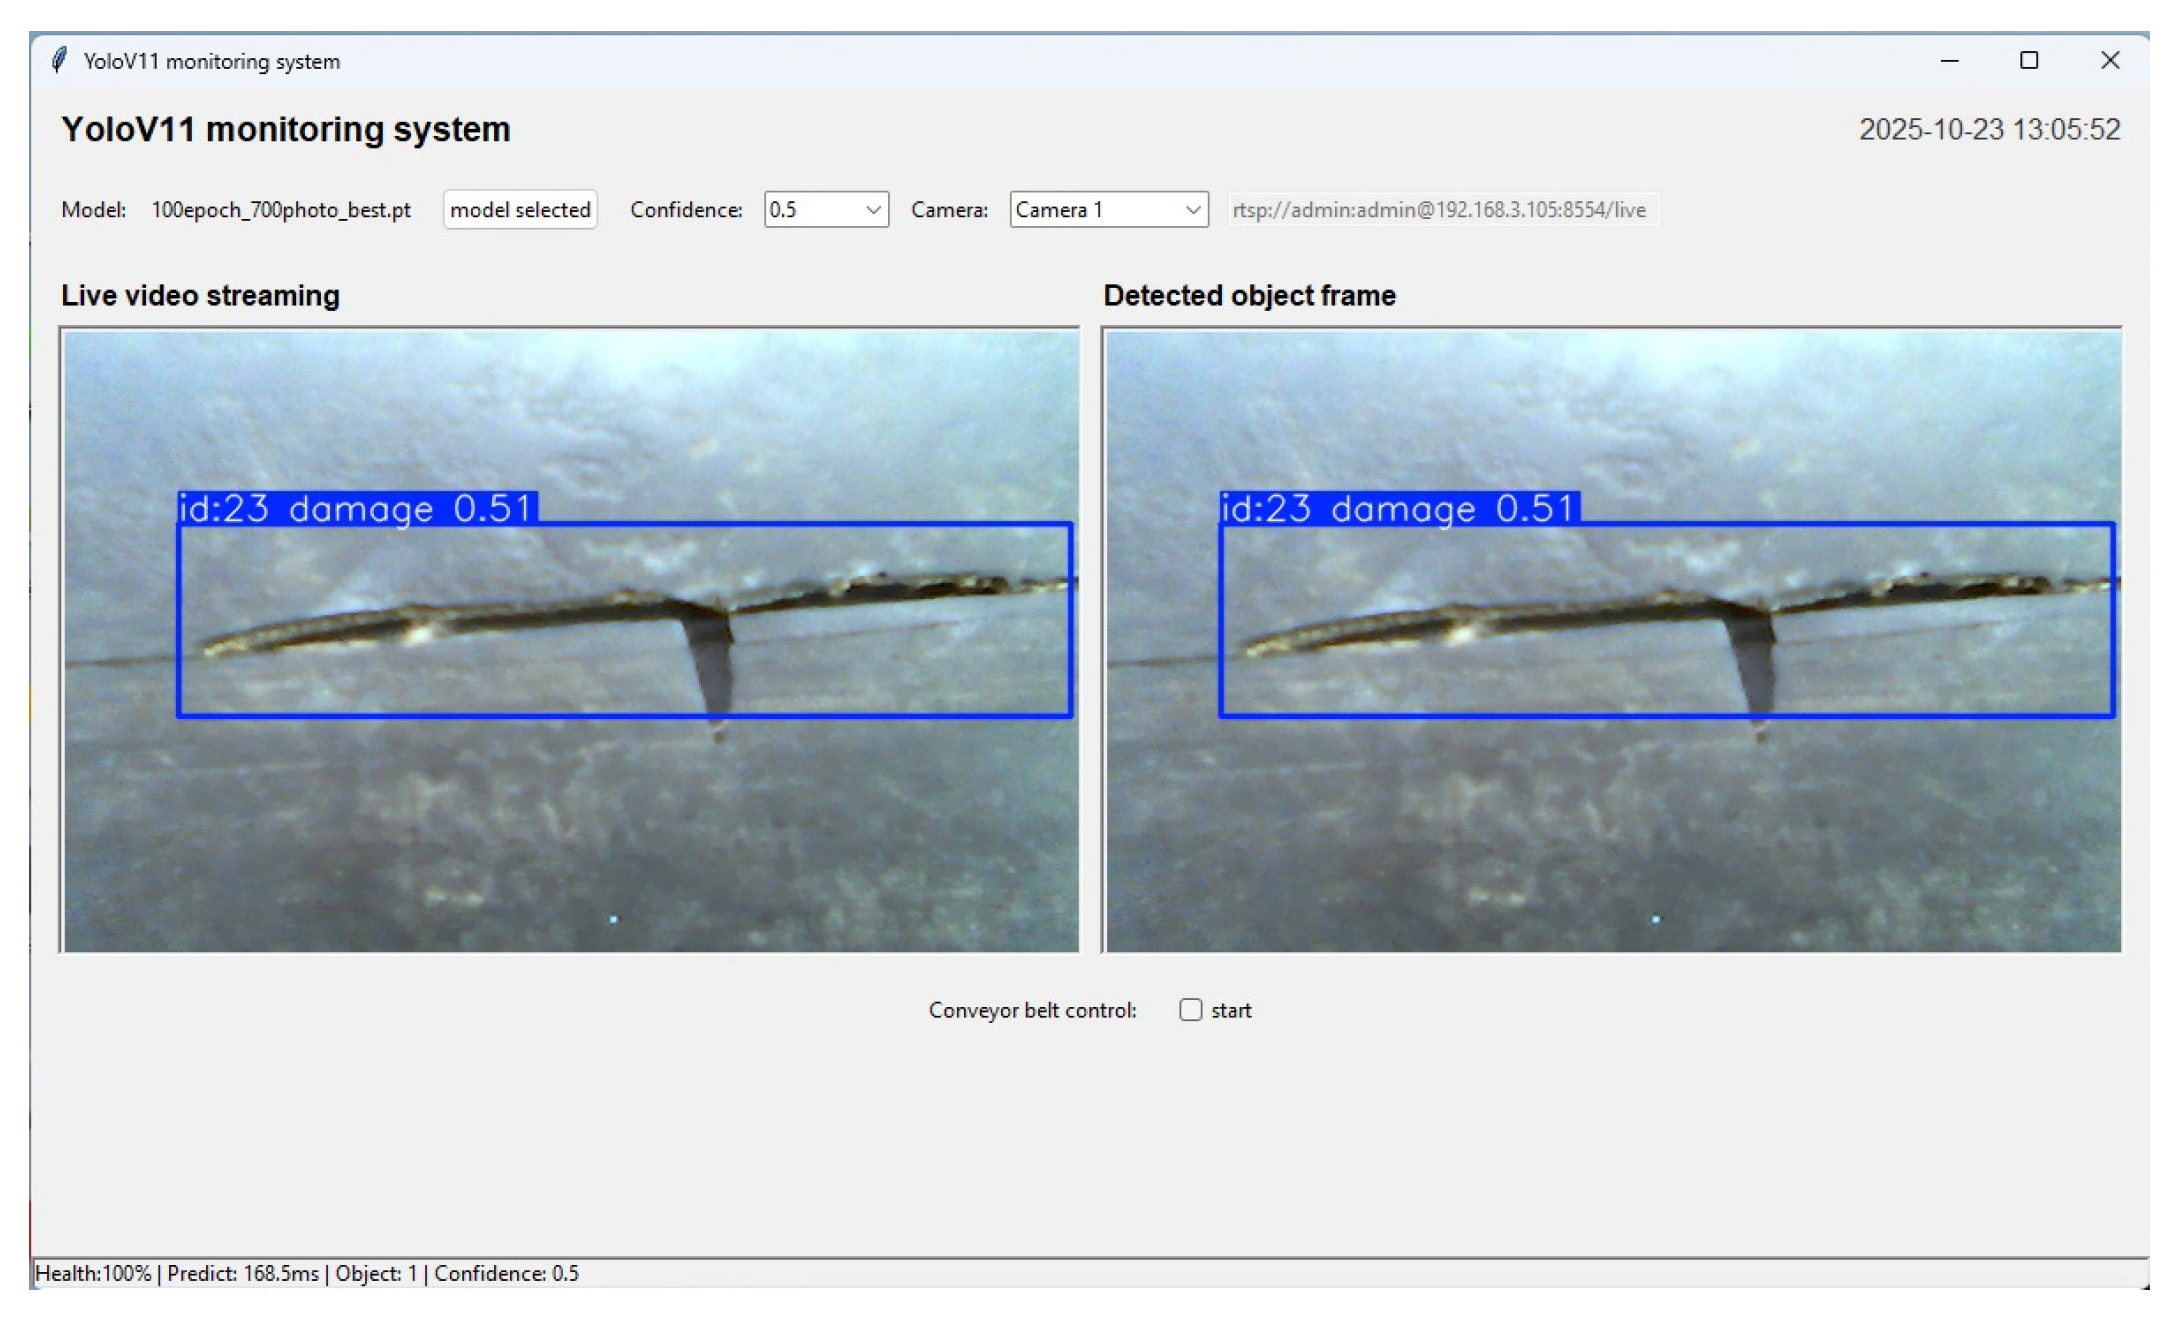Minimize the YoloV11 monitoring window
This screenshot has height=1319, width=2180.
click(1949, 61)
